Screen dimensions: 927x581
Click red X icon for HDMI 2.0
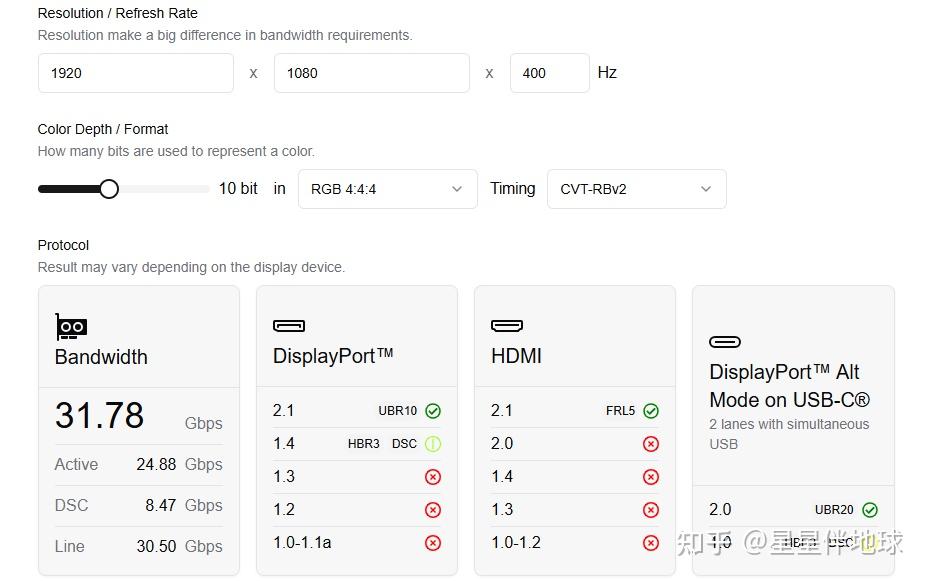point(651,444)
